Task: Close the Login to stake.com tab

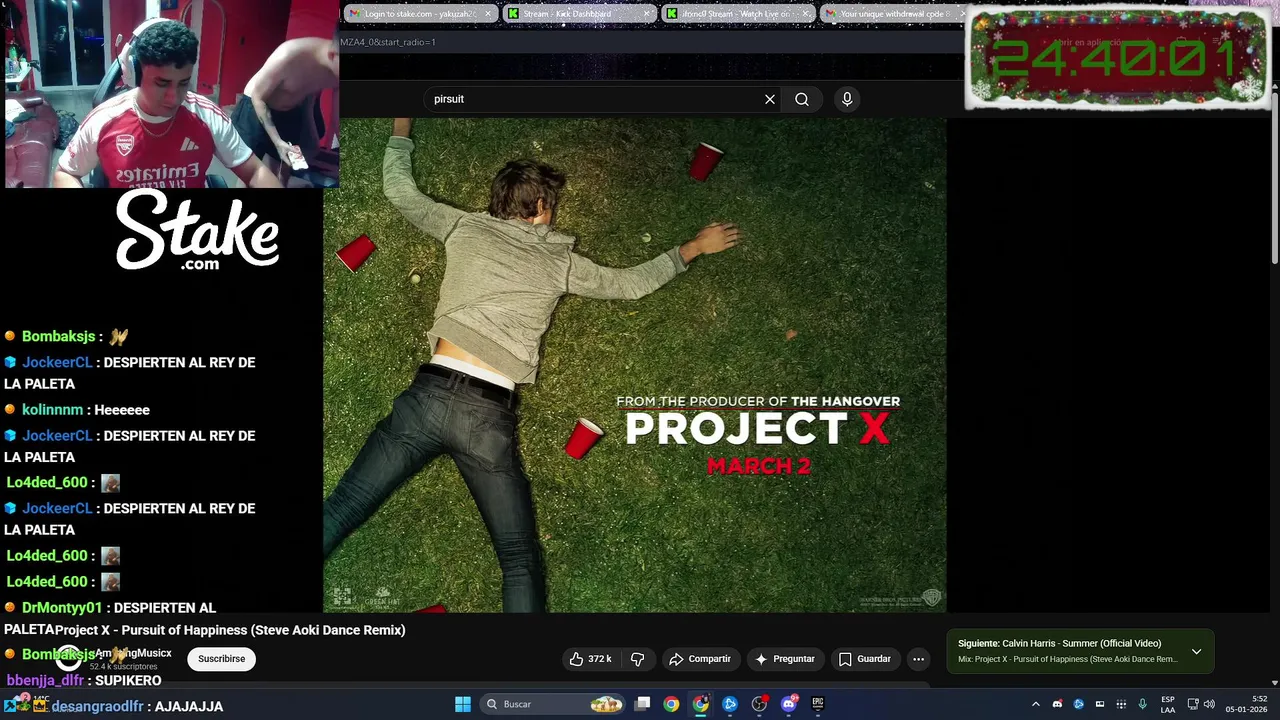Action: coord(488,14)
